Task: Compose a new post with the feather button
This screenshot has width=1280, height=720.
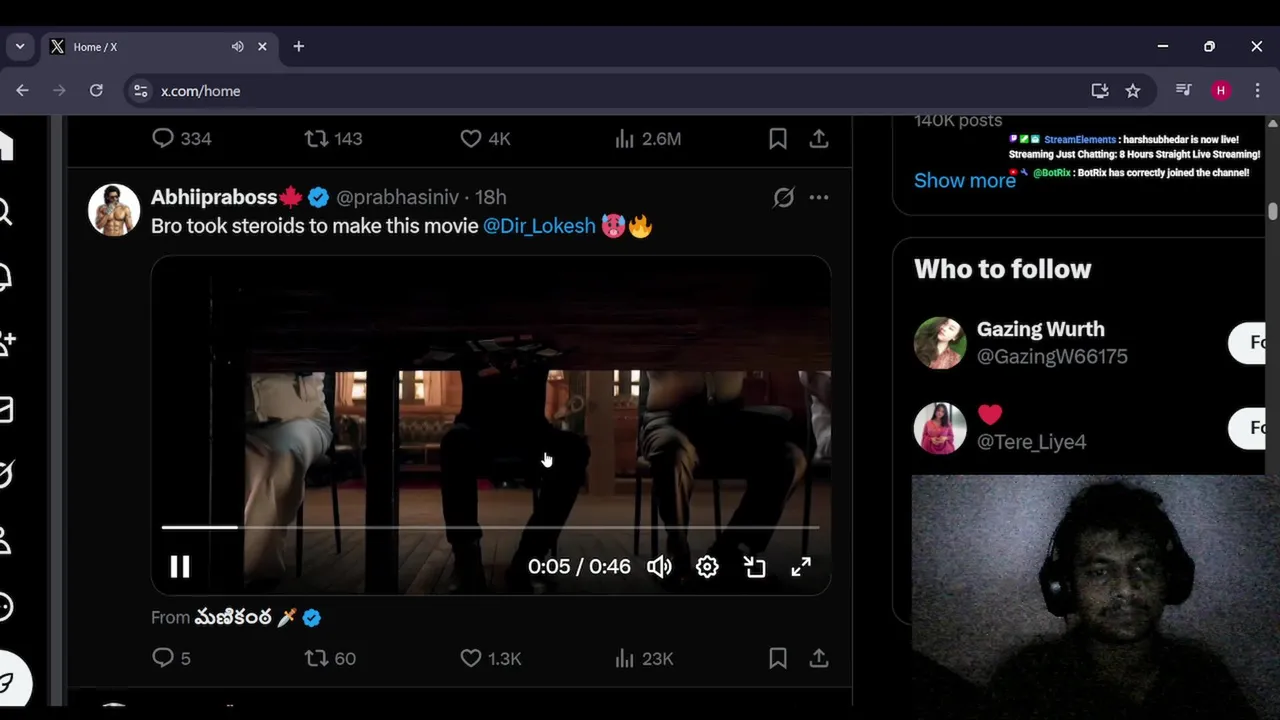Action: click(10, 683)
